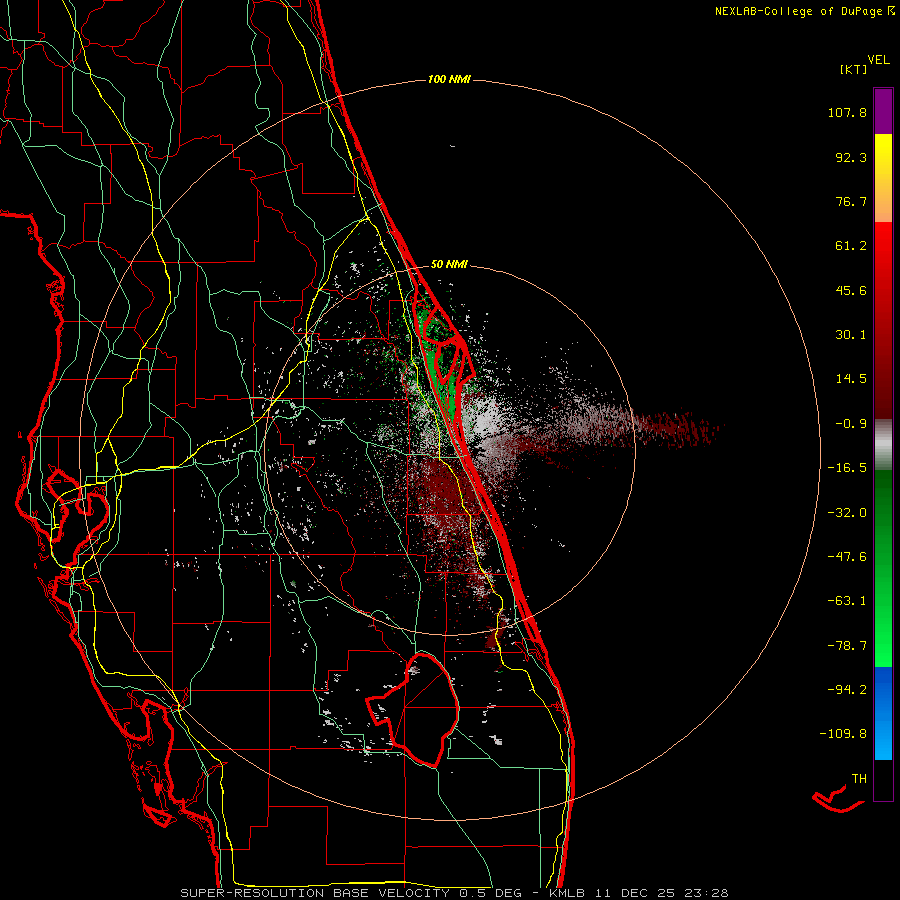Click the -47.6 velocity scale value

coord(847,557)
